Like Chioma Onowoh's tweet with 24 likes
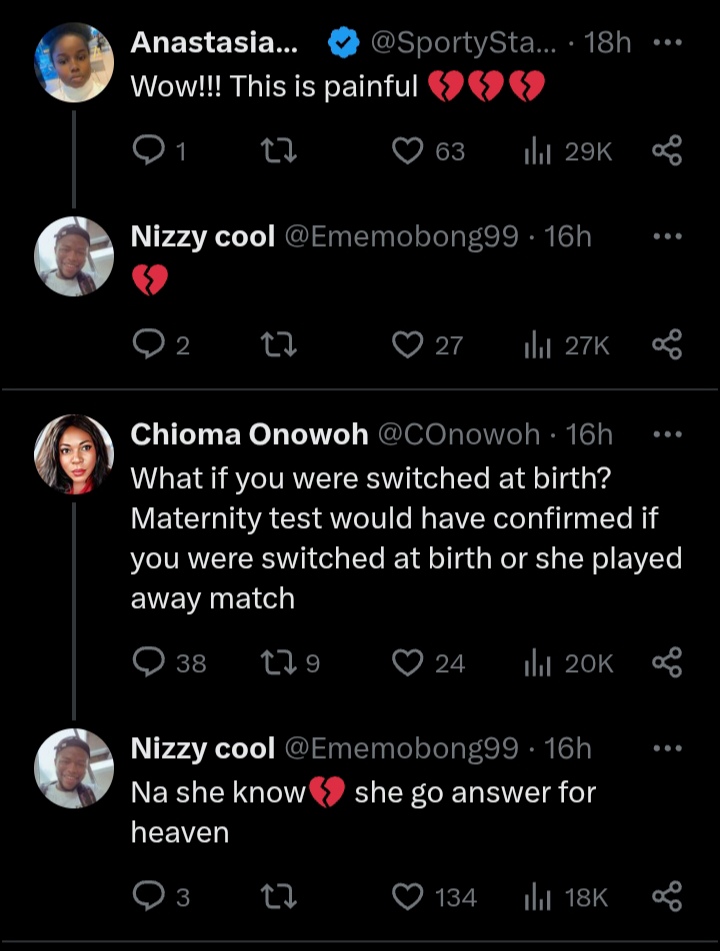 click(407, 662)
